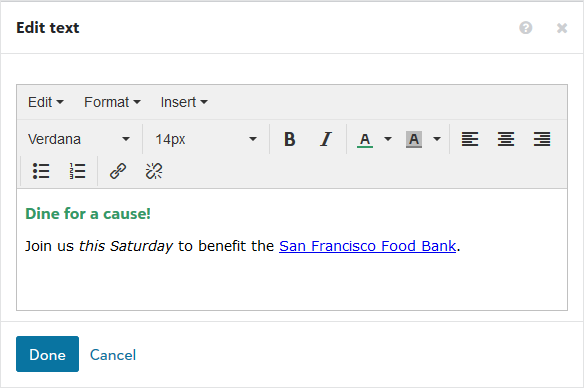584x388 pixels.
Task: Align text left
Action: click(470, 140)
